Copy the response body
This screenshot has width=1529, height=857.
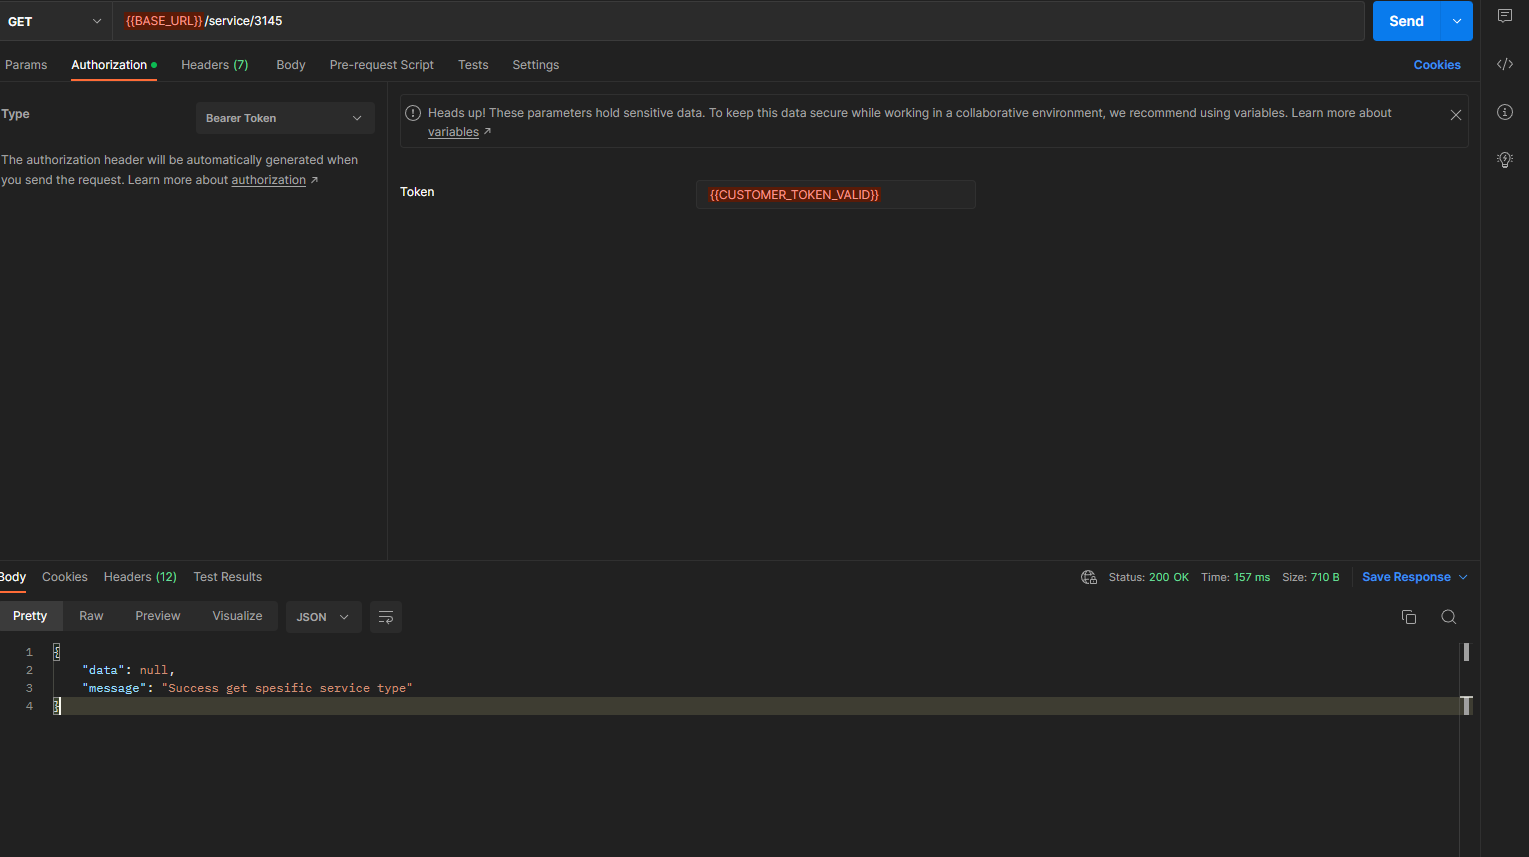[x=1409, y=617]
